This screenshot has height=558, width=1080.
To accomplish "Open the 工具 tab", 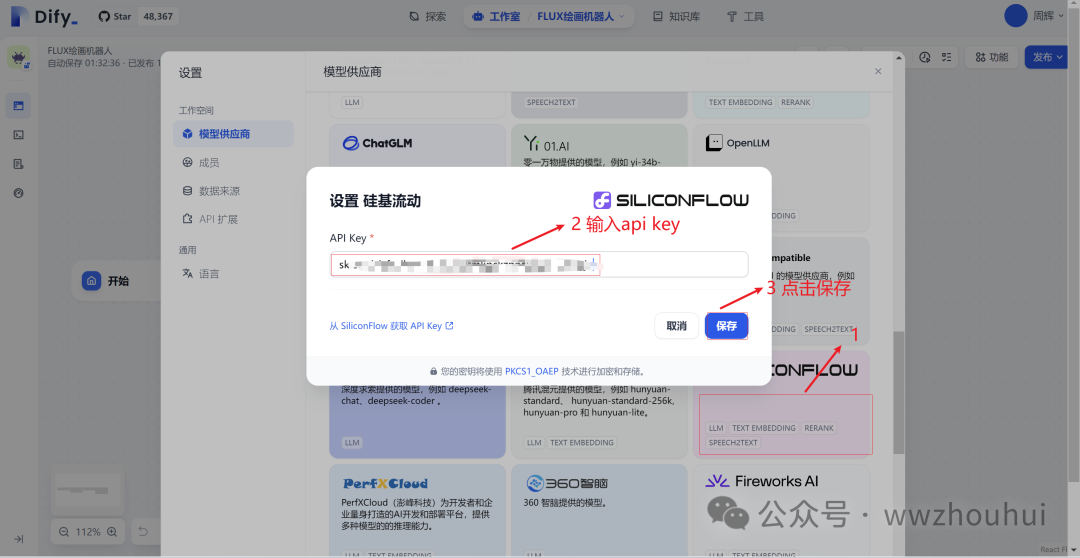I will point(745,17).
